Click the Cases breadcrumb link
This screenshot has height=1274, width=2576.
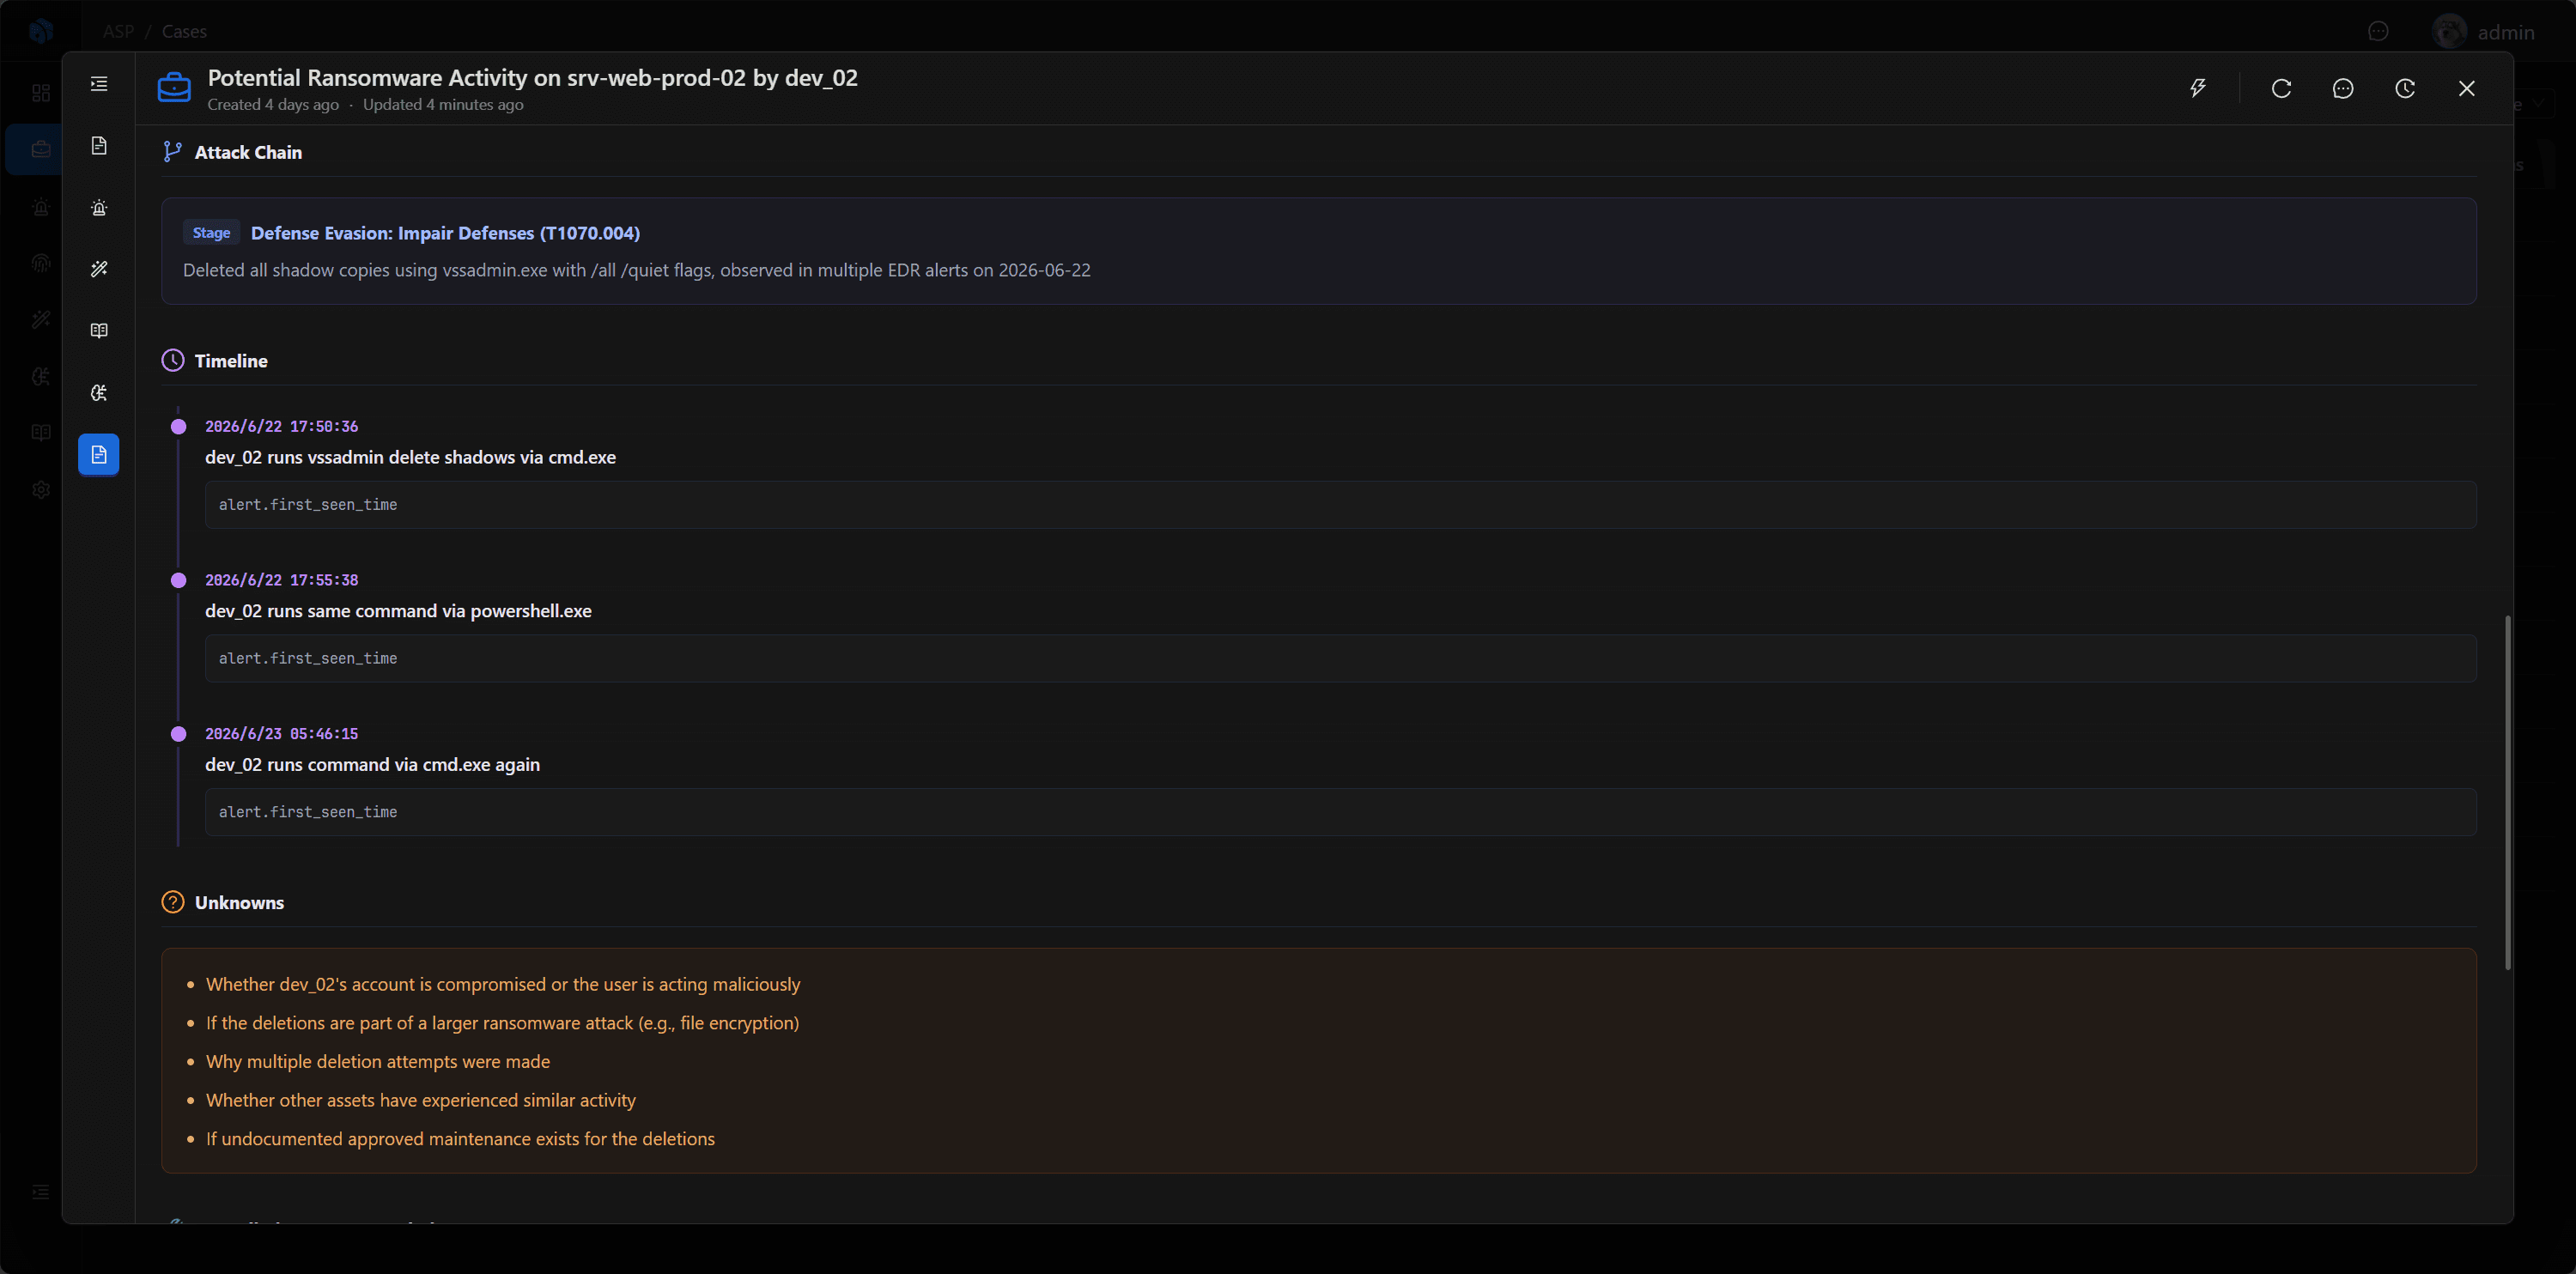[x=184, y=32]
